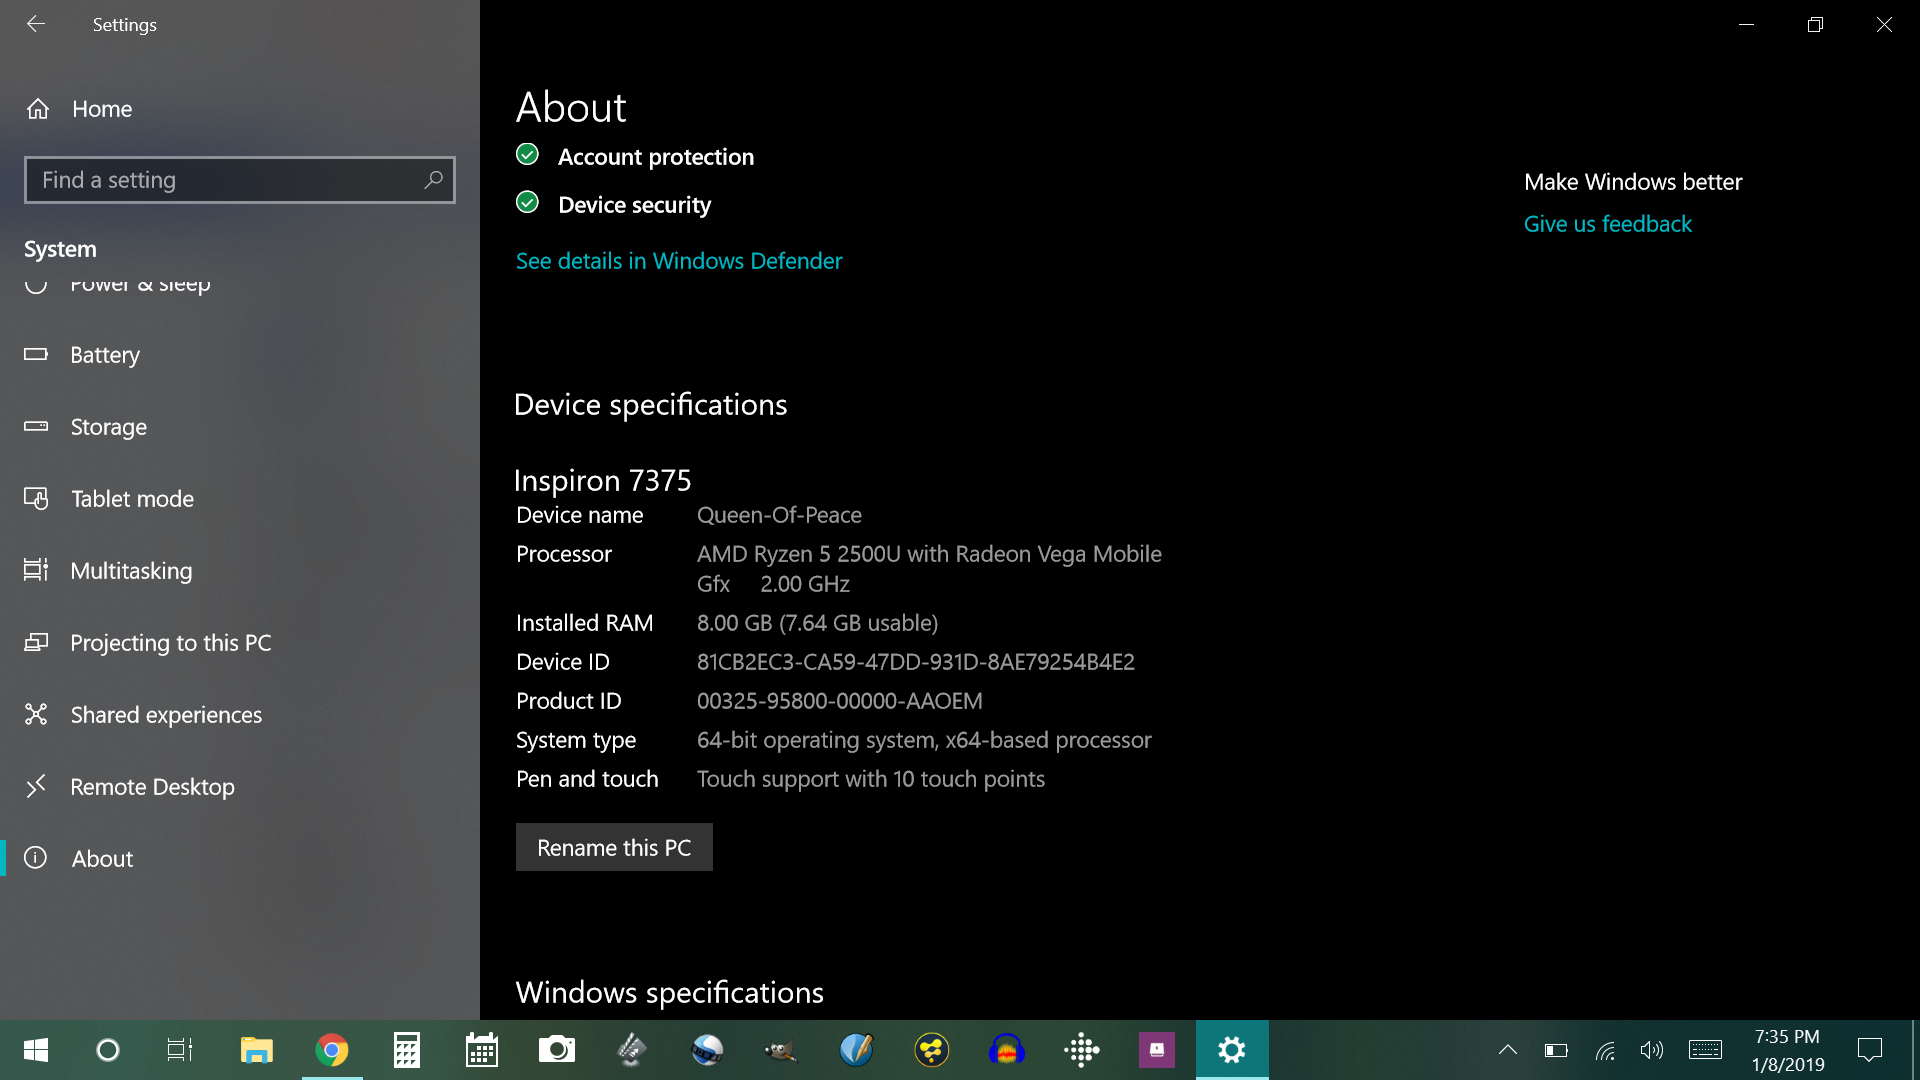Click the Tablet mode sidebar icon

pos(36,498)
